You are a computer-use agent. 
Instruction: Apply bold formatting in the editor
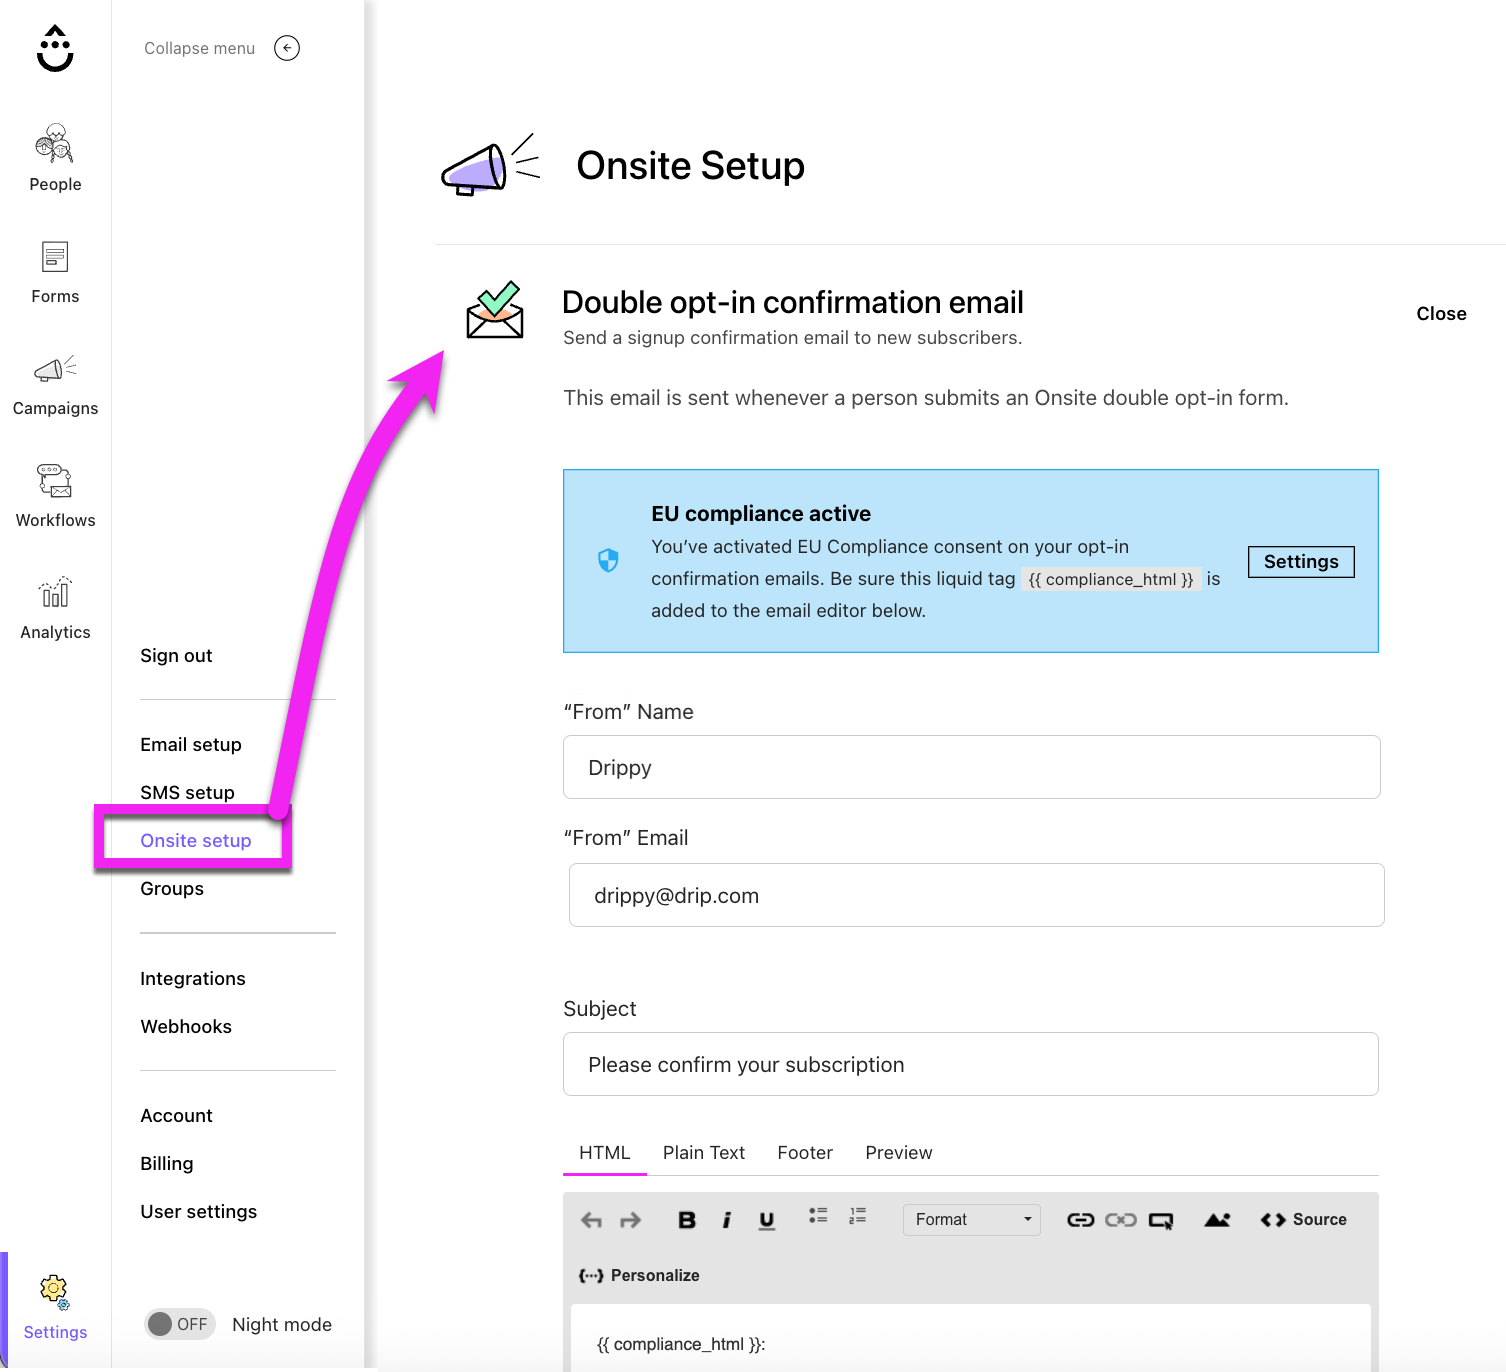point(686,1219)
